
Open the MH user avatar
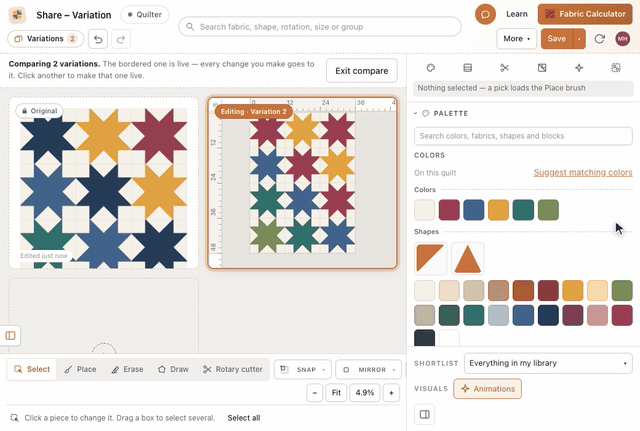[622, 39]
